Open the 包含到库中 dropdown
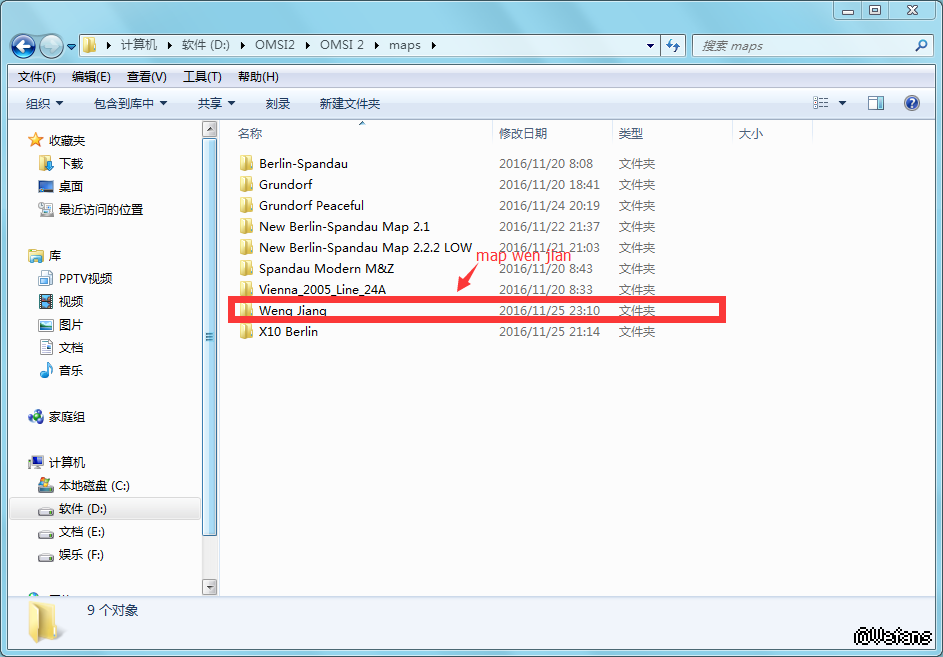 pos(131,103)
